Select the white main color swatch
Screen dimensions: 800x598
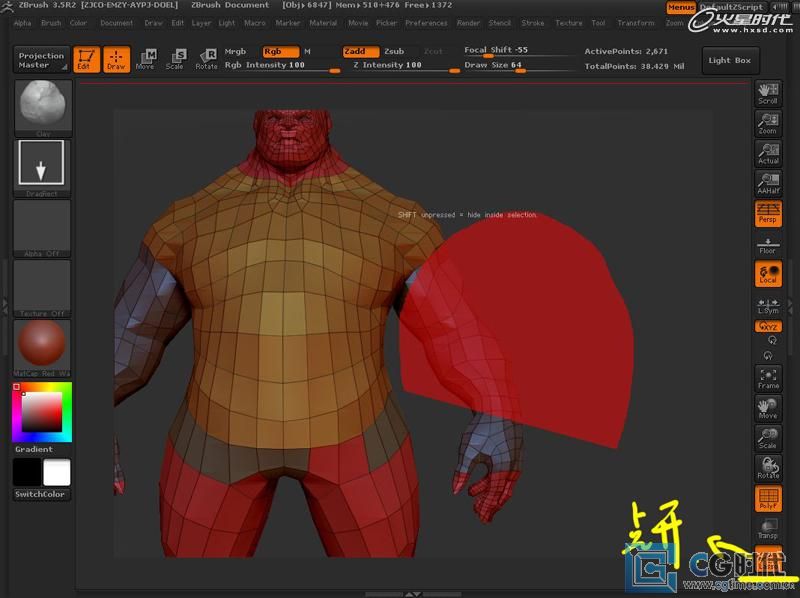pyautogui.click(x=57, y=472)
